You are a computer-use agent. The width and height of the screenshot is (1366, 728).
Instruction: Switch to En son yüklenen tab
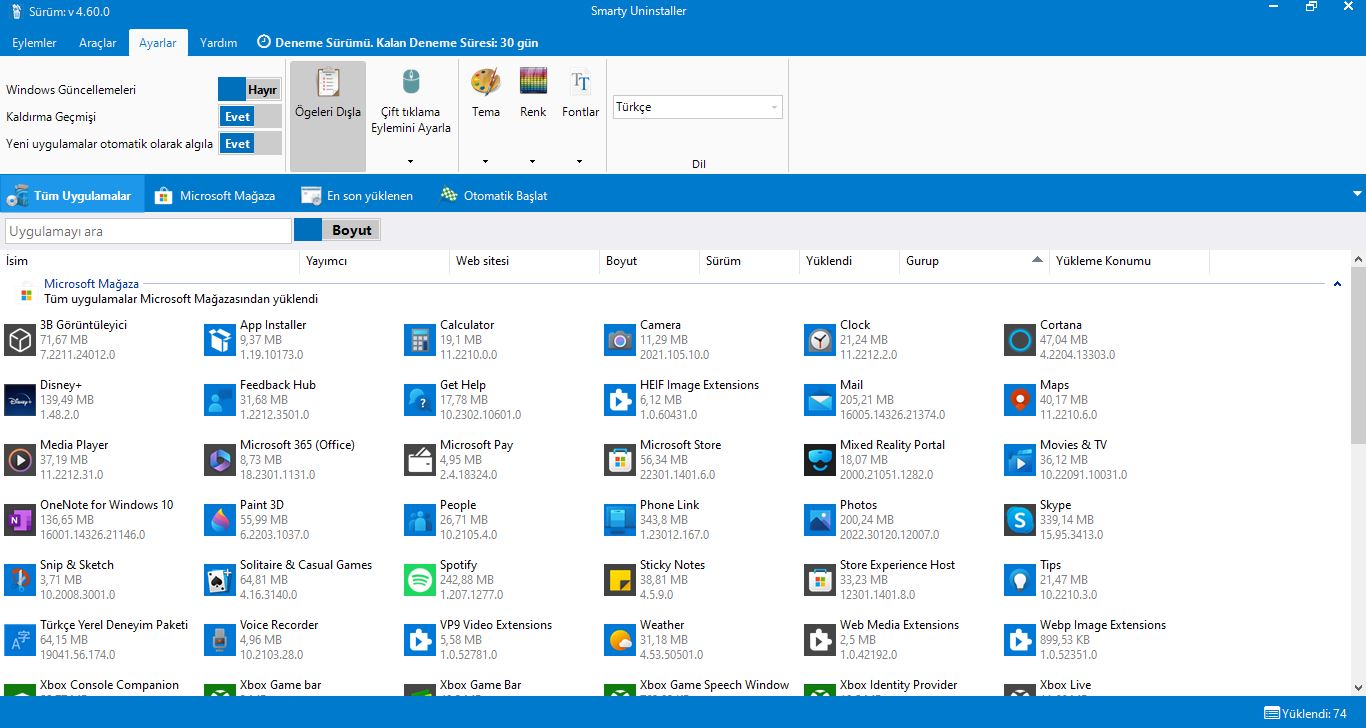pos(358,195)
